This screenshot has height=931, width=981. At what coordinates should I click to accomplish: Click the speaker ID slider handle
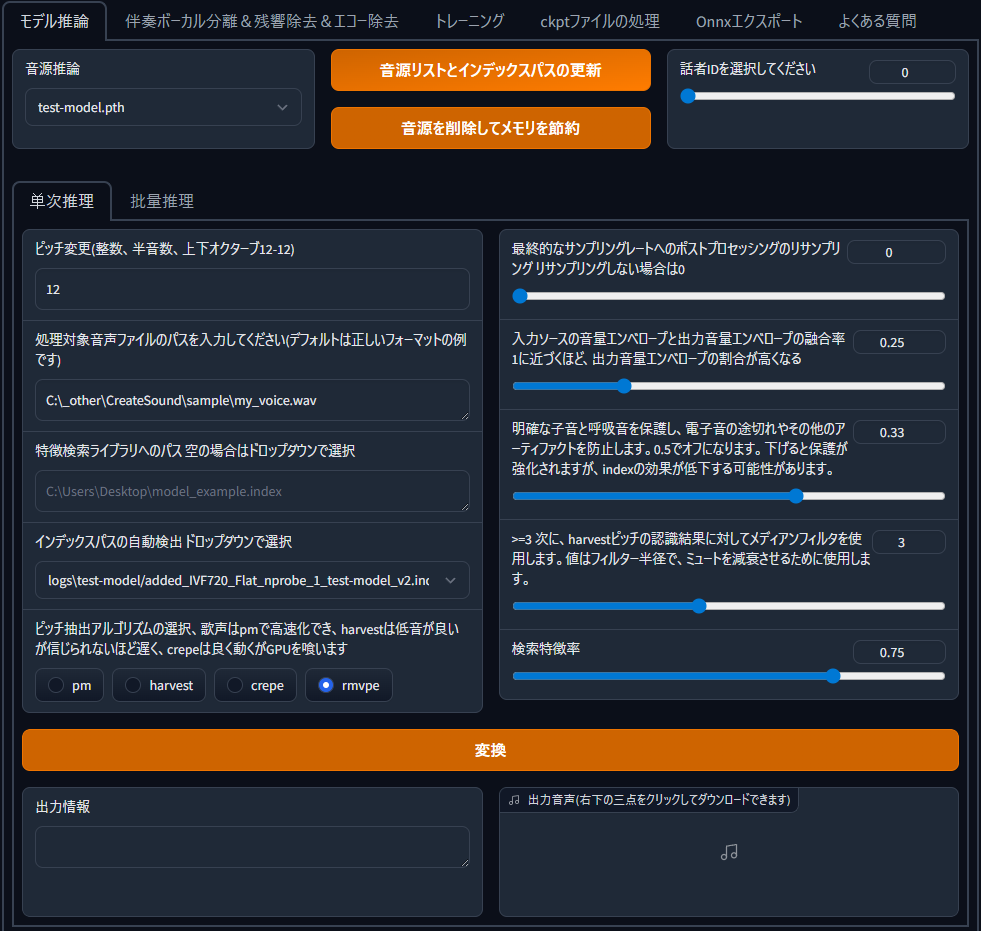click(x=688, y=96)
